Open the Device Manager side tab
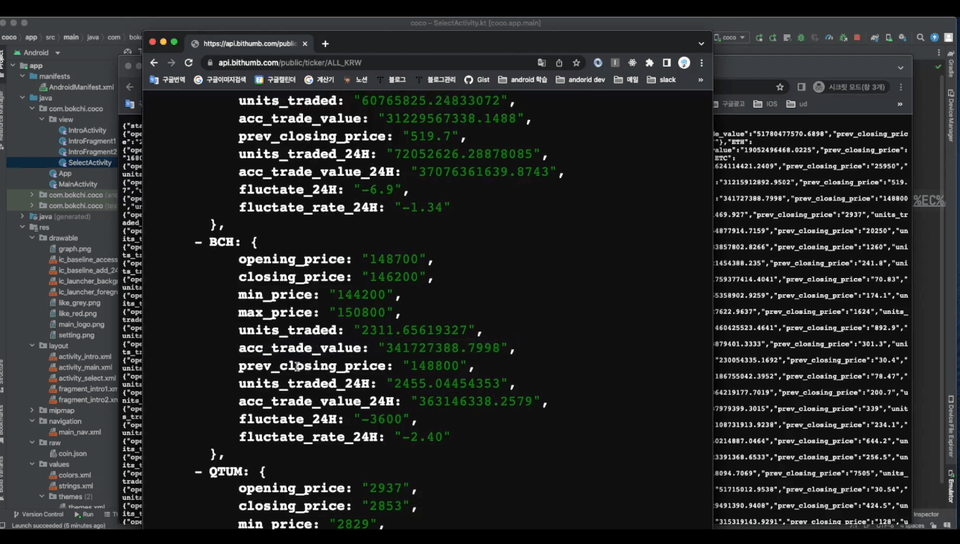 click(951, 114)
